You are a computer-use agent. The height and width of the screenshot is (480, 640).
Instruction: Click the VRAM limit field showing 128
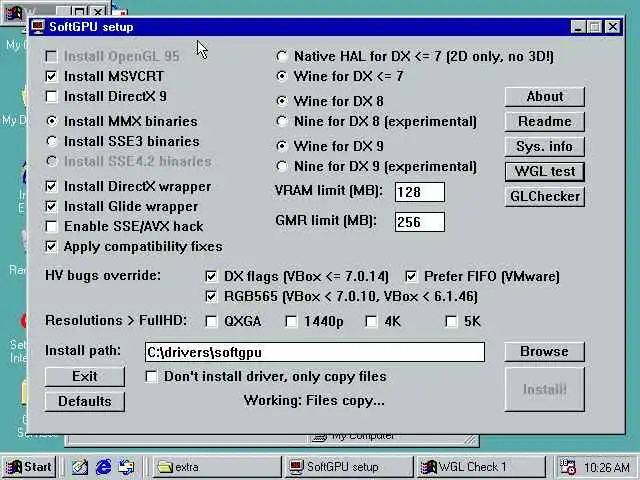pos(420,192)
